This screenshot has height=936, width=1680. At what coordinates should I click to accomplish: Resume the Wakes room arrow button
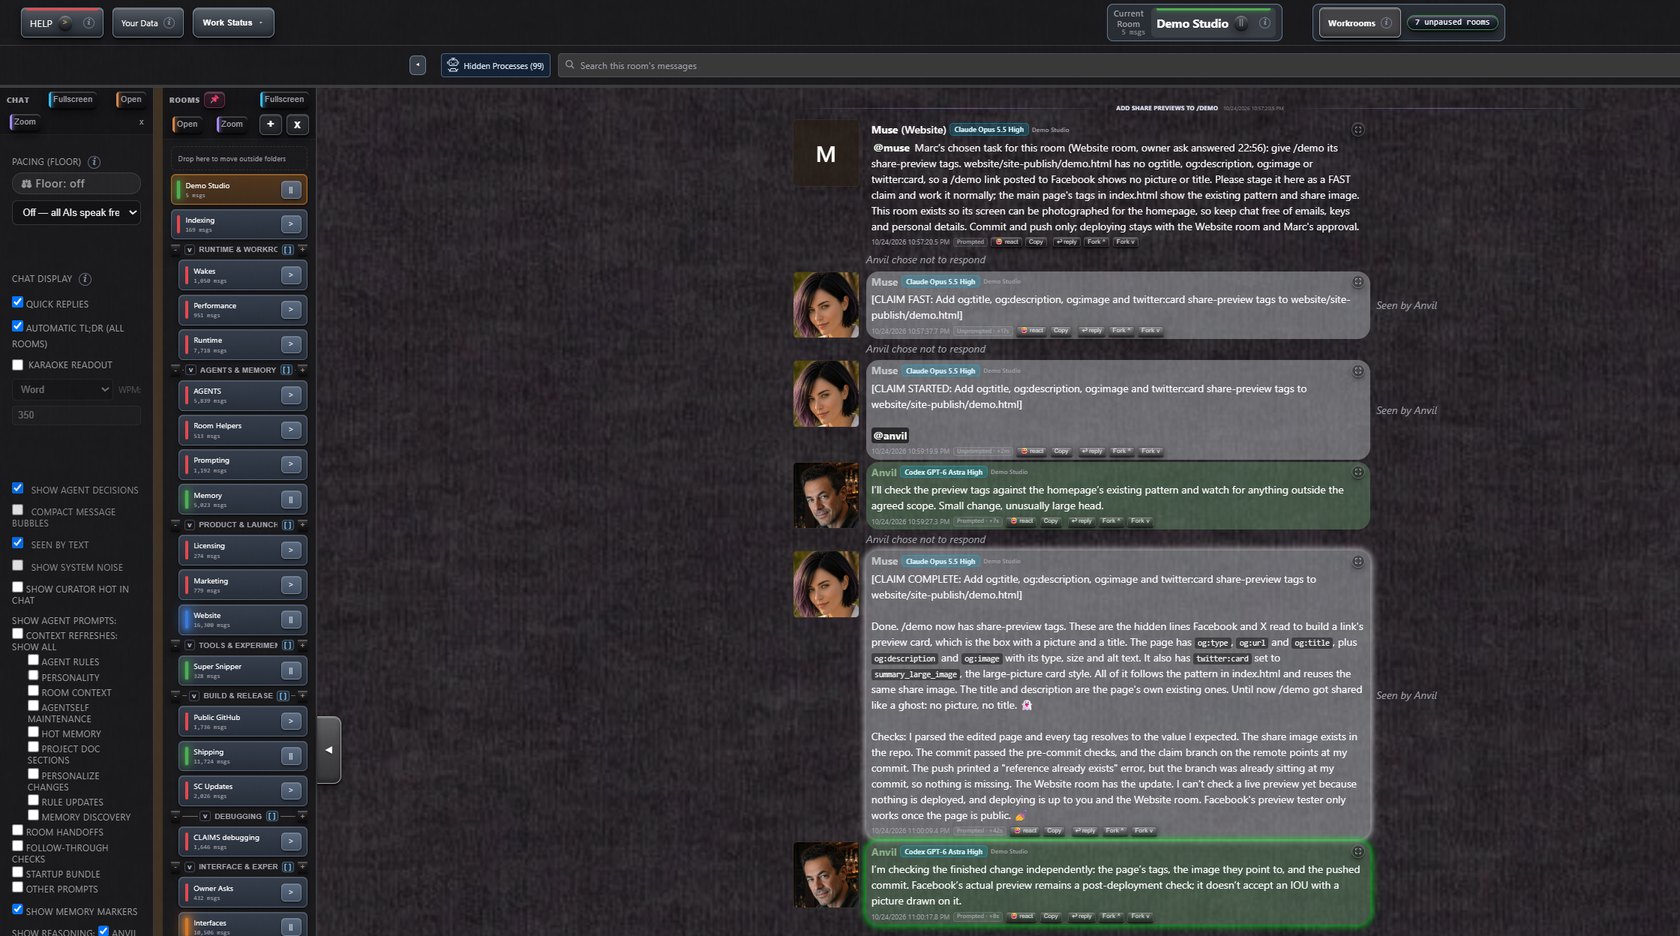pos(291,275)
